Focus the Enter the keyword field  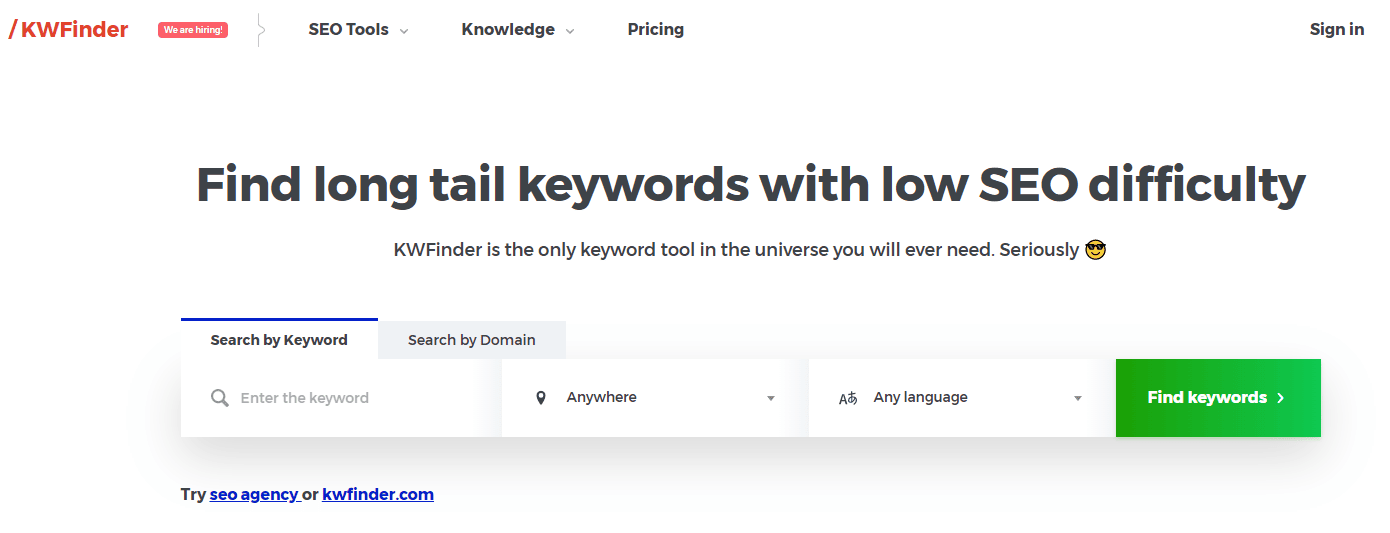341,398
